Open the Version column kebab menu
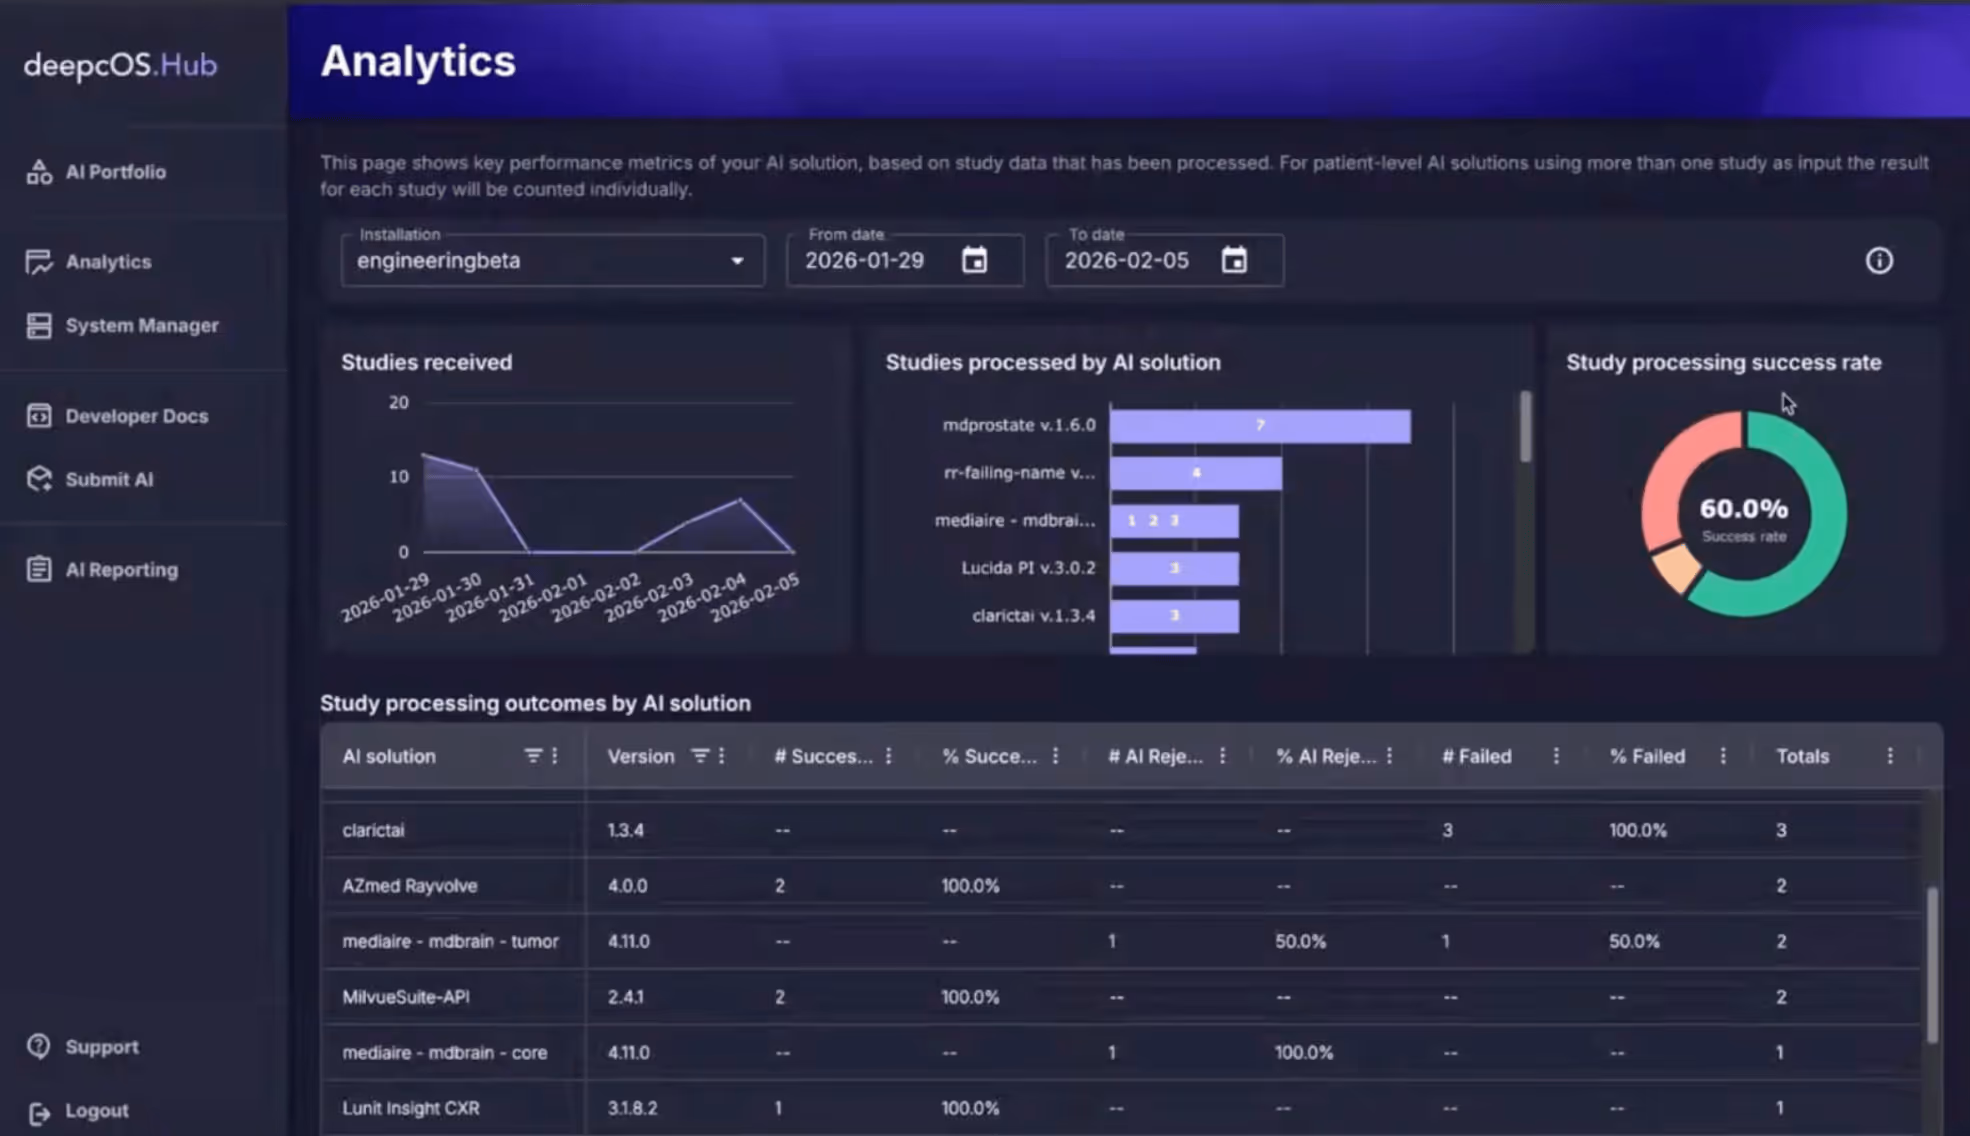This screenshot has height=1136, width=1970. pos(721,756)
